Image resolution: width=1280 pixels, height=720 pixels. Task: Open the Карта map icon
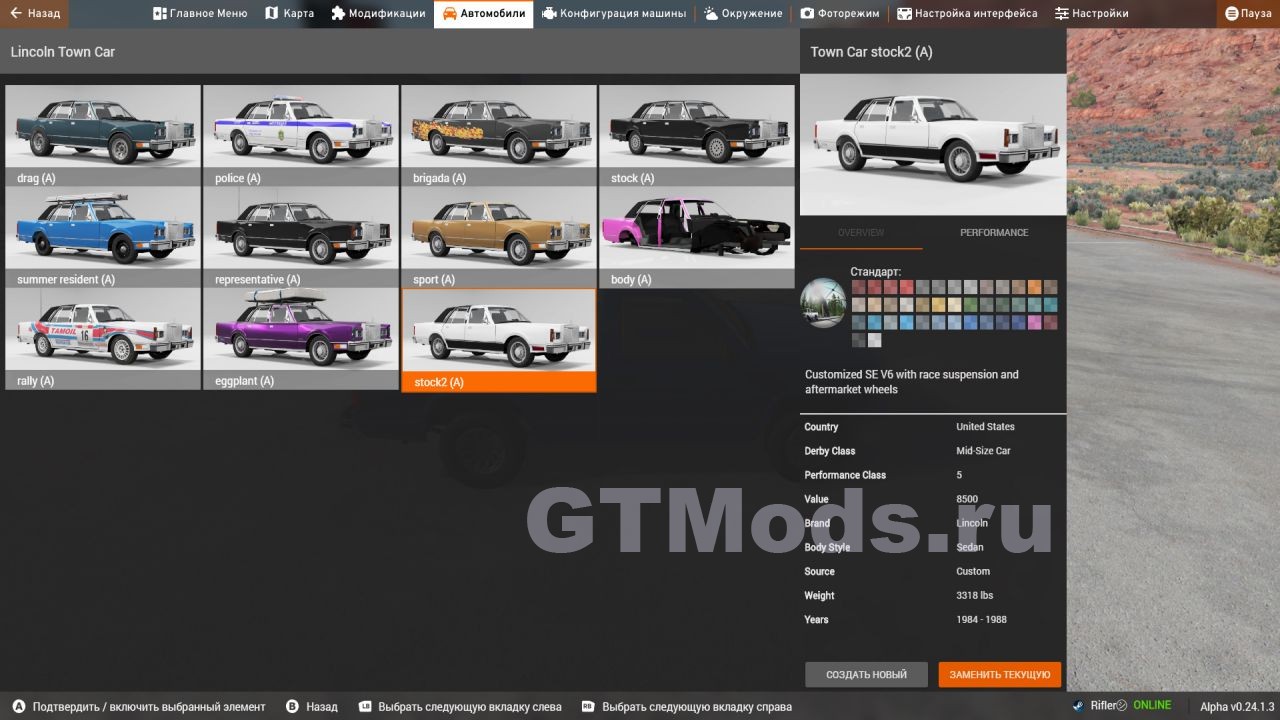271,13
